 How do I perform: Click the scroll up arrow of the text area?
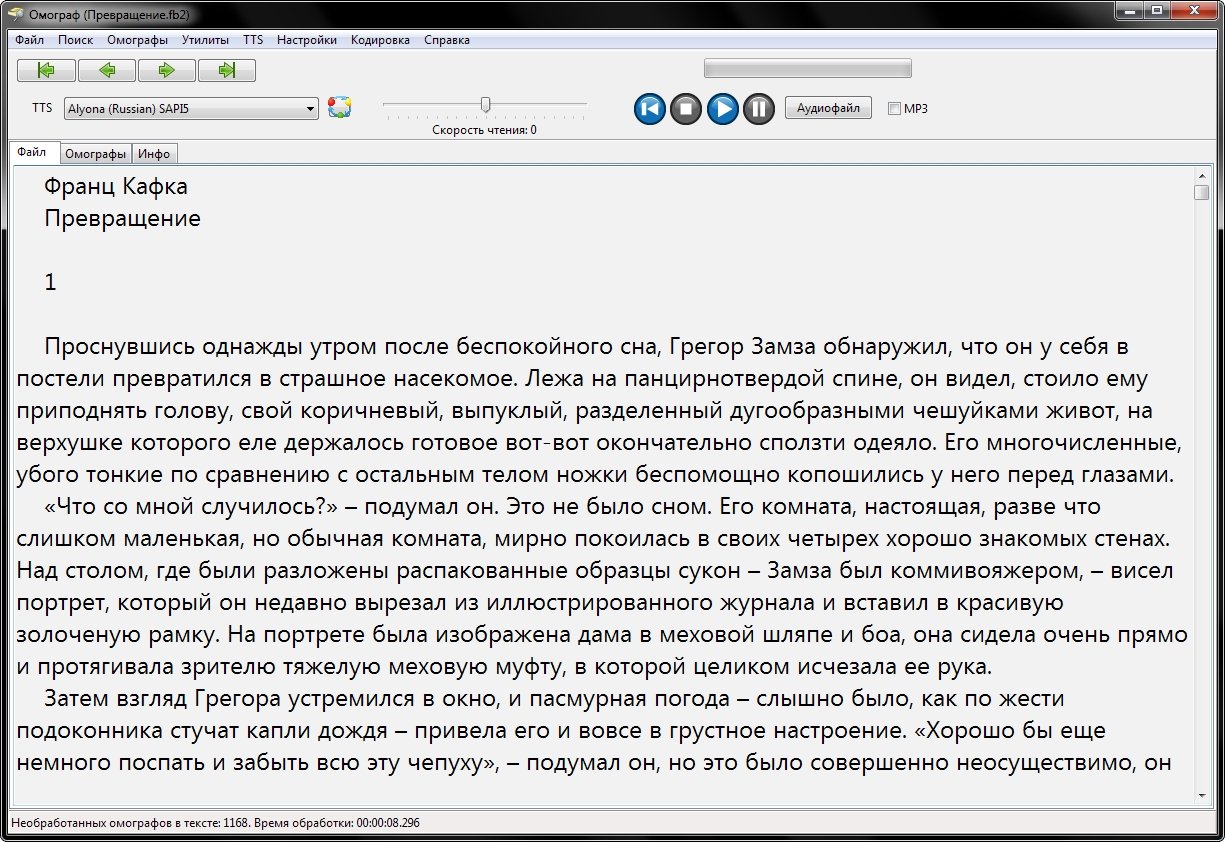point(1201,176)
